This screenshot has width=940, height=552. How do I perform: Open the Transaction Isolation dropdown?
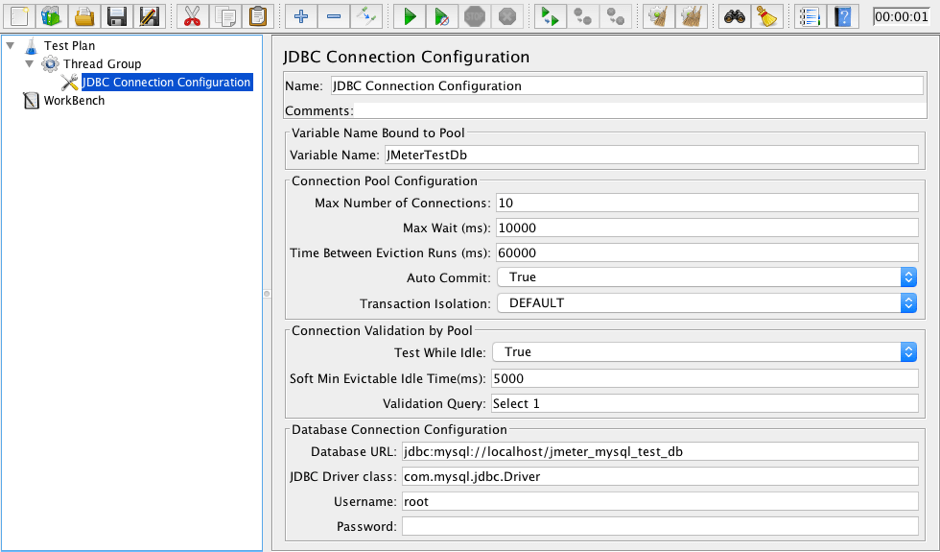click(x=707, y=303)
